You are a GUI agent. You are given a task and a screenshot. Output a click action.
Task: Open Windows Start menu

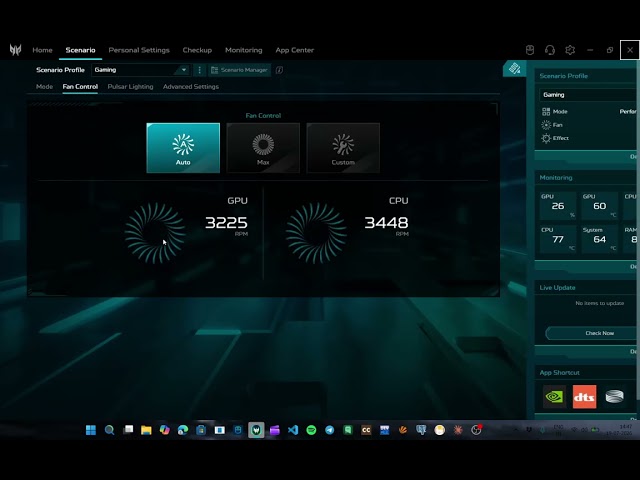[91, 430]
